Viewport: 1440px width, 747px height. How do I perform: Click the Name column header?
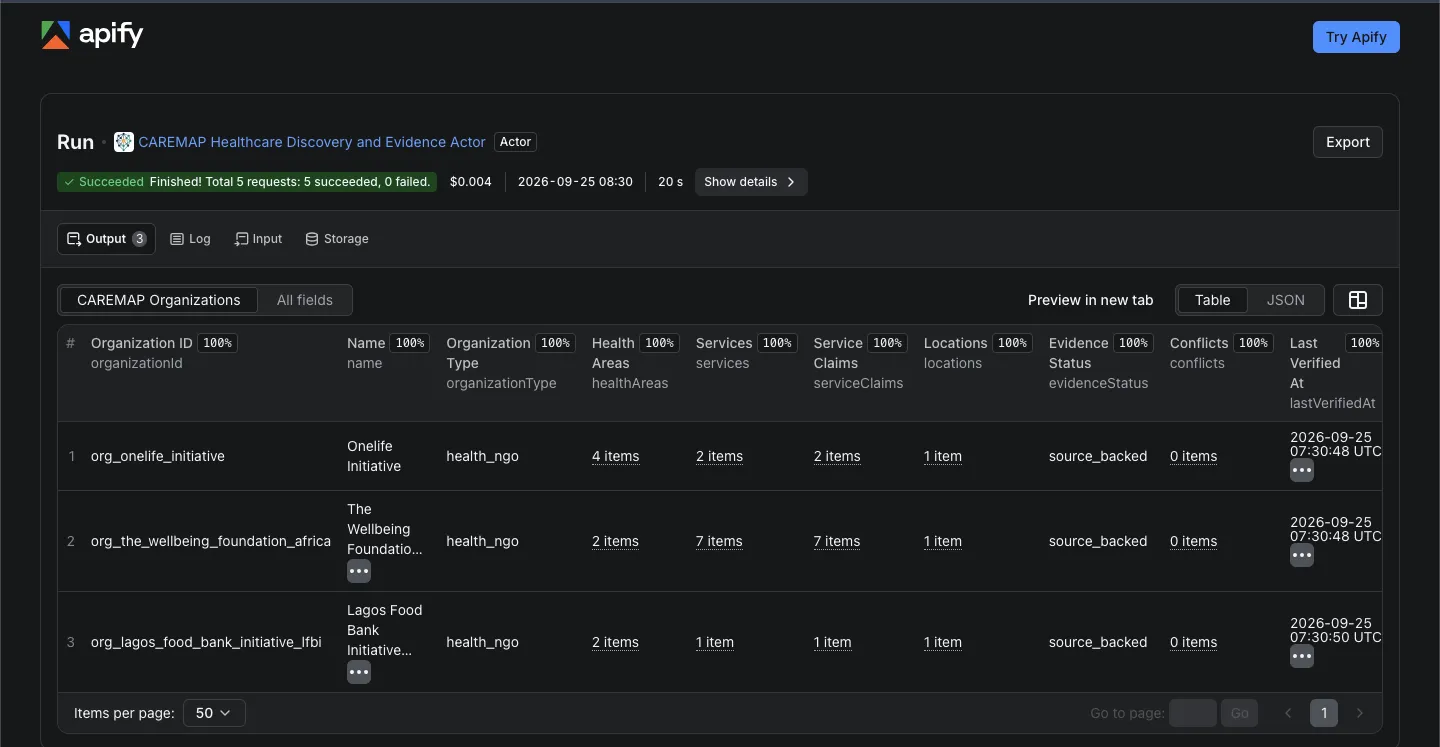388,353
